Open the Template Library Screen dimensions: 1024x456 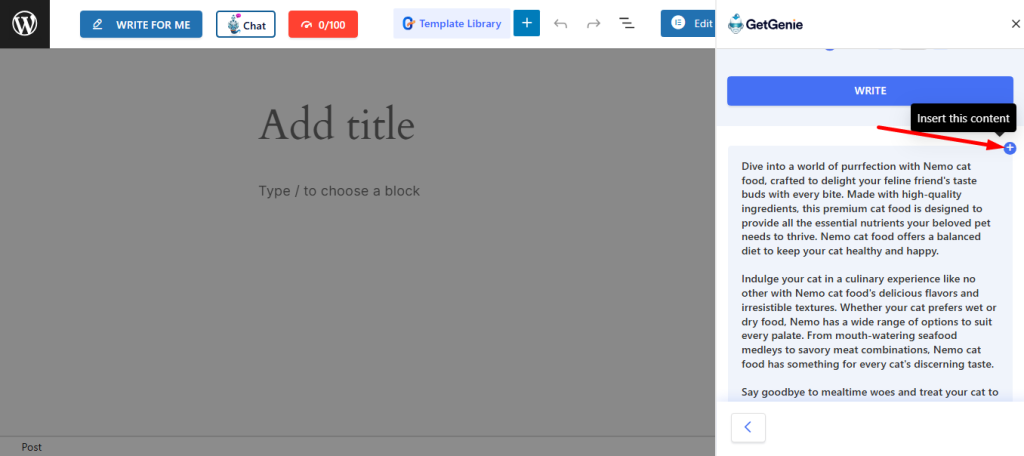[x=451, y=24]
